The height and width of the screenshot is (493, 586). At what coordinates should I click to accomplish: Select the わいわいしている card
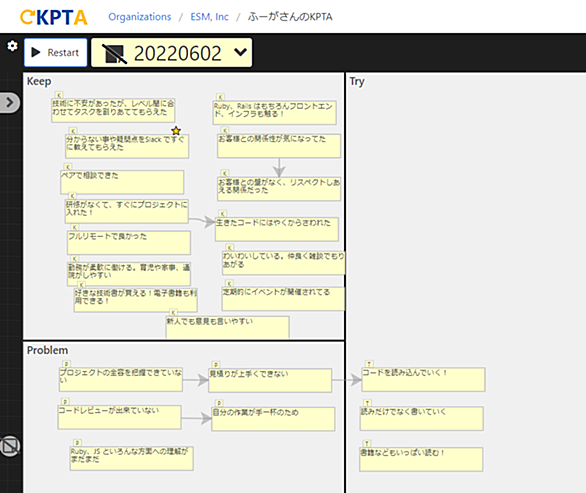click(x=284, y=263)
